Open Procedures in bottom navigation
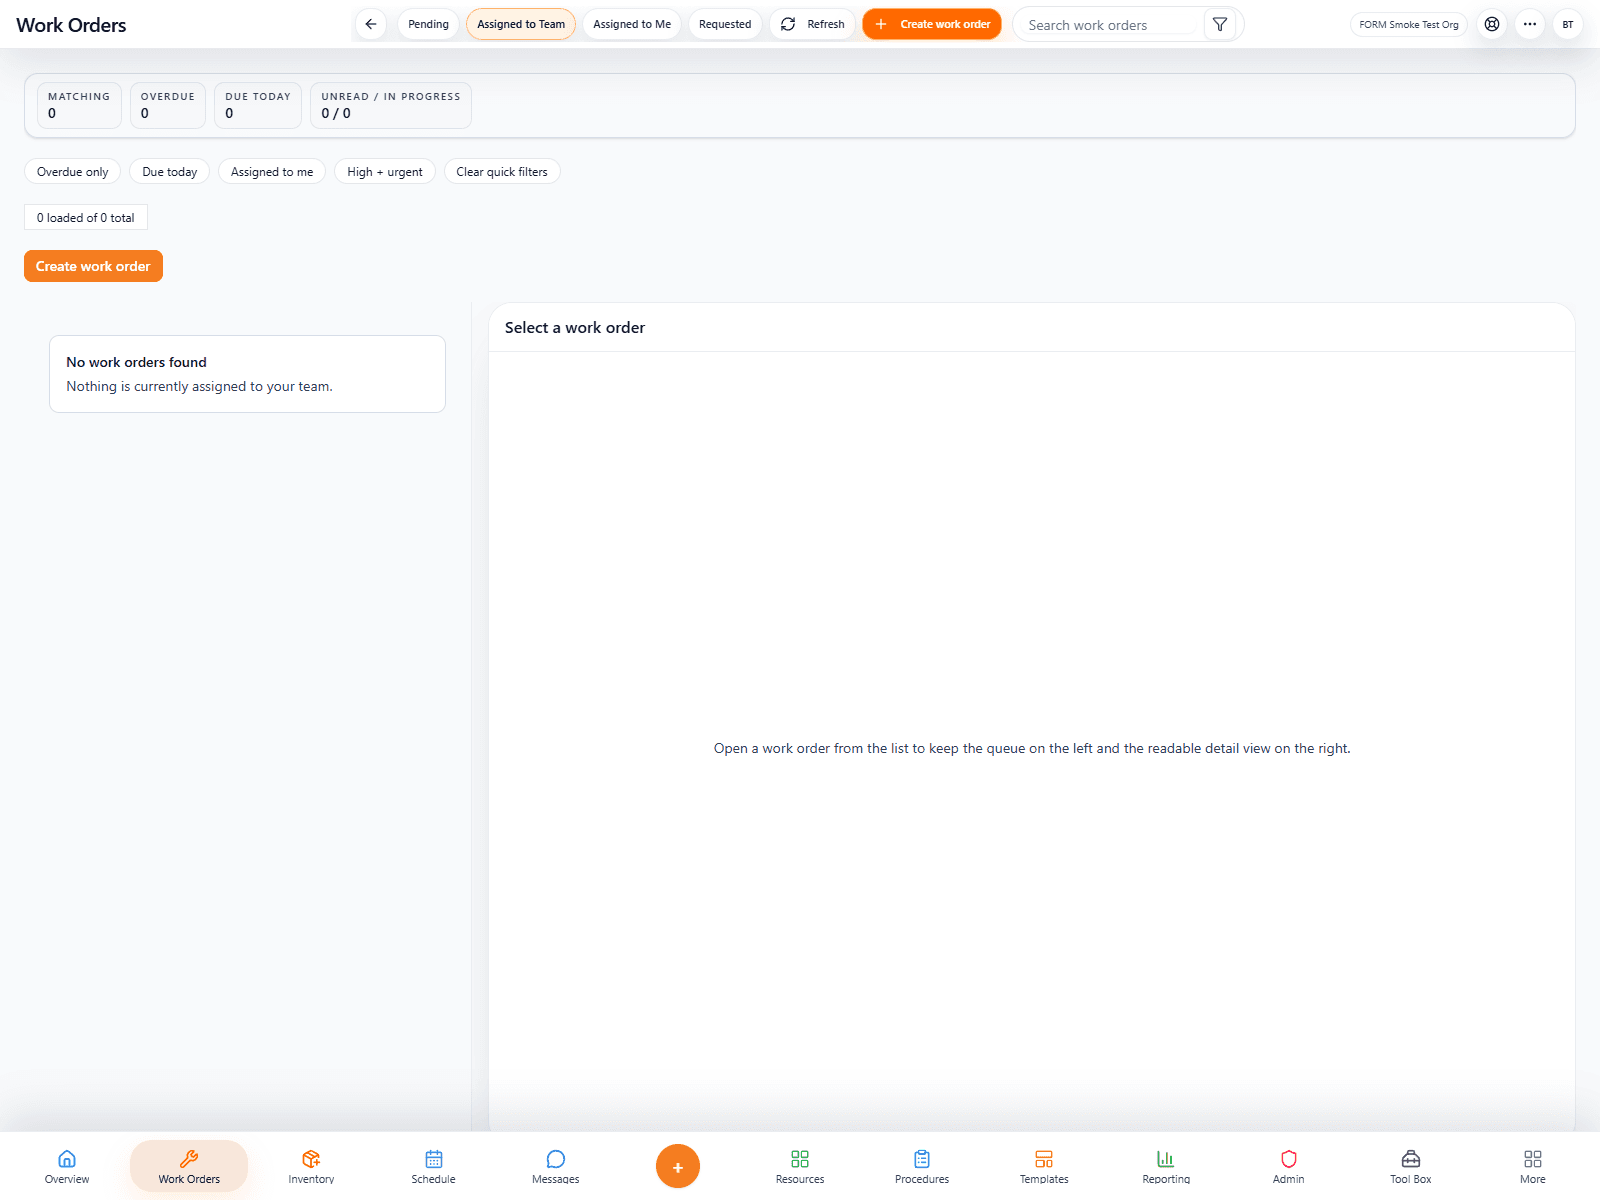Viewport: 1600px width, 1200px height. coord(922,1166)
